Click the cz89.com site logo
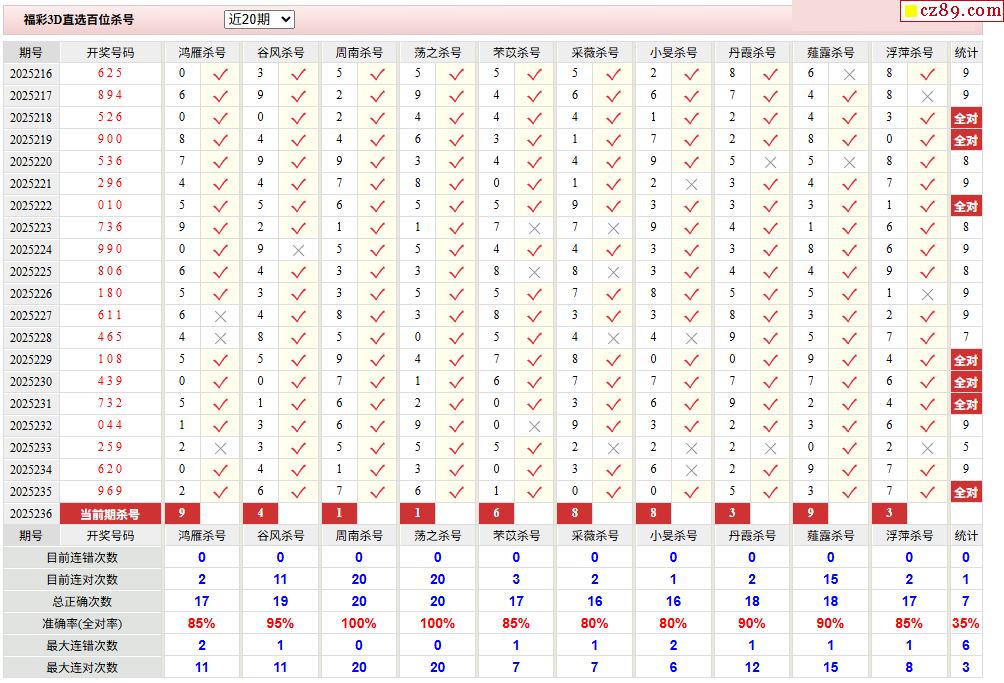1004x683 pixels. coord(951,11)
